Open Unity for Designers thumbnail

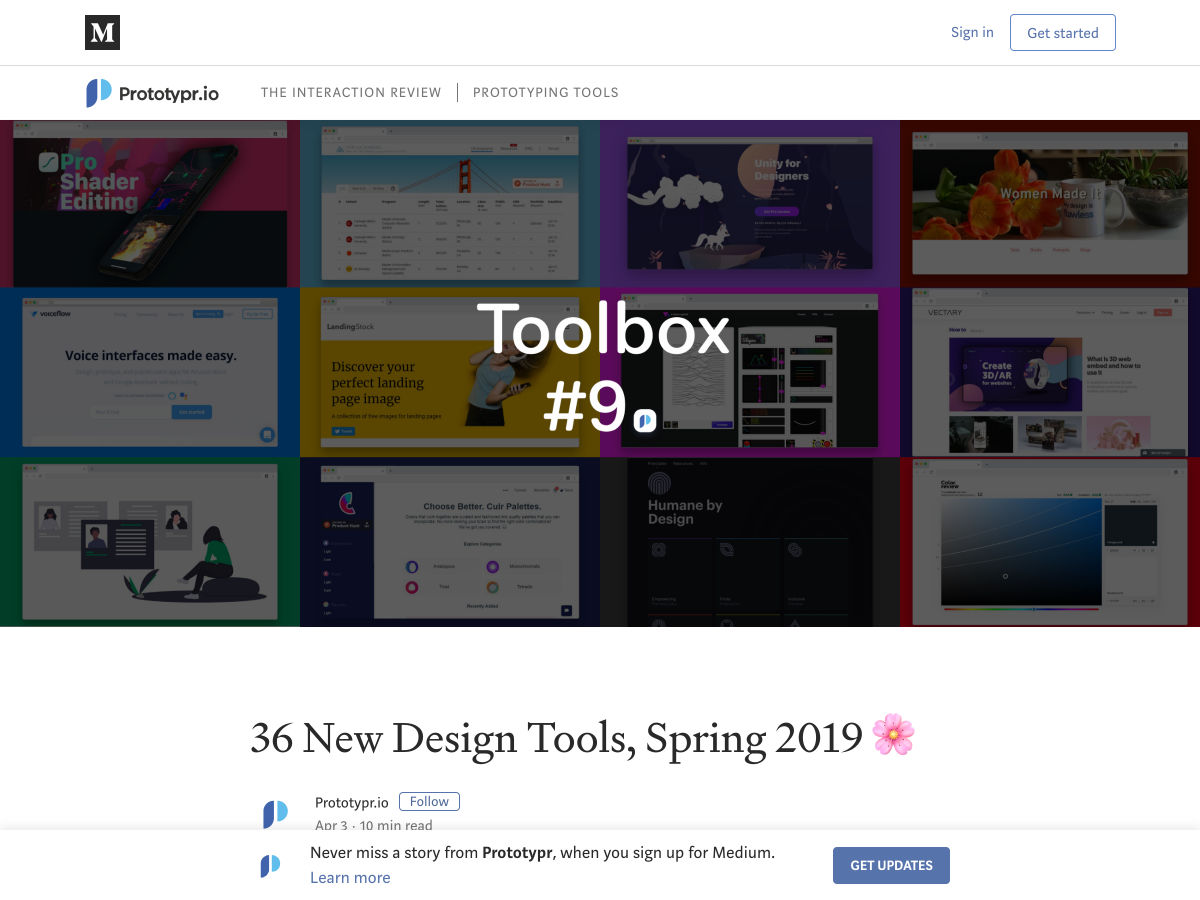point(750,204)
